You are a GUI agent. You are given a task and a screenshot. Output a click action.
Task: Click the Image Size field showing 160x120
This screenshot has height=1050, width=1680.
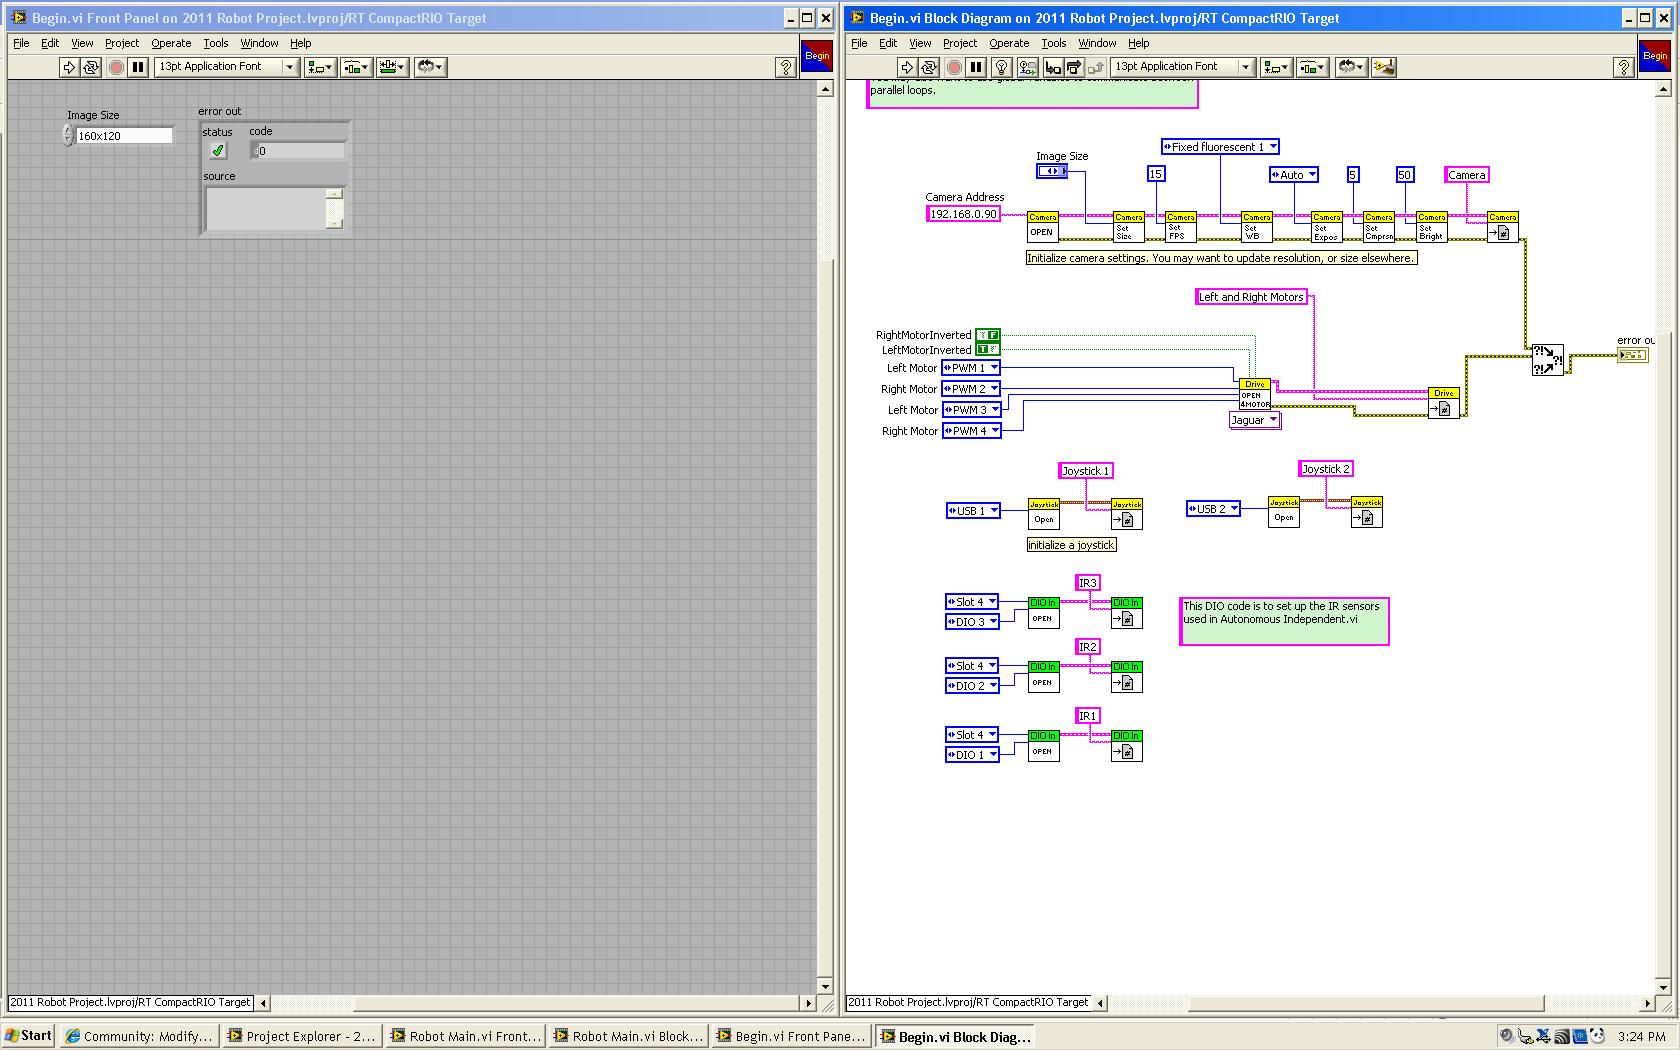124,136
